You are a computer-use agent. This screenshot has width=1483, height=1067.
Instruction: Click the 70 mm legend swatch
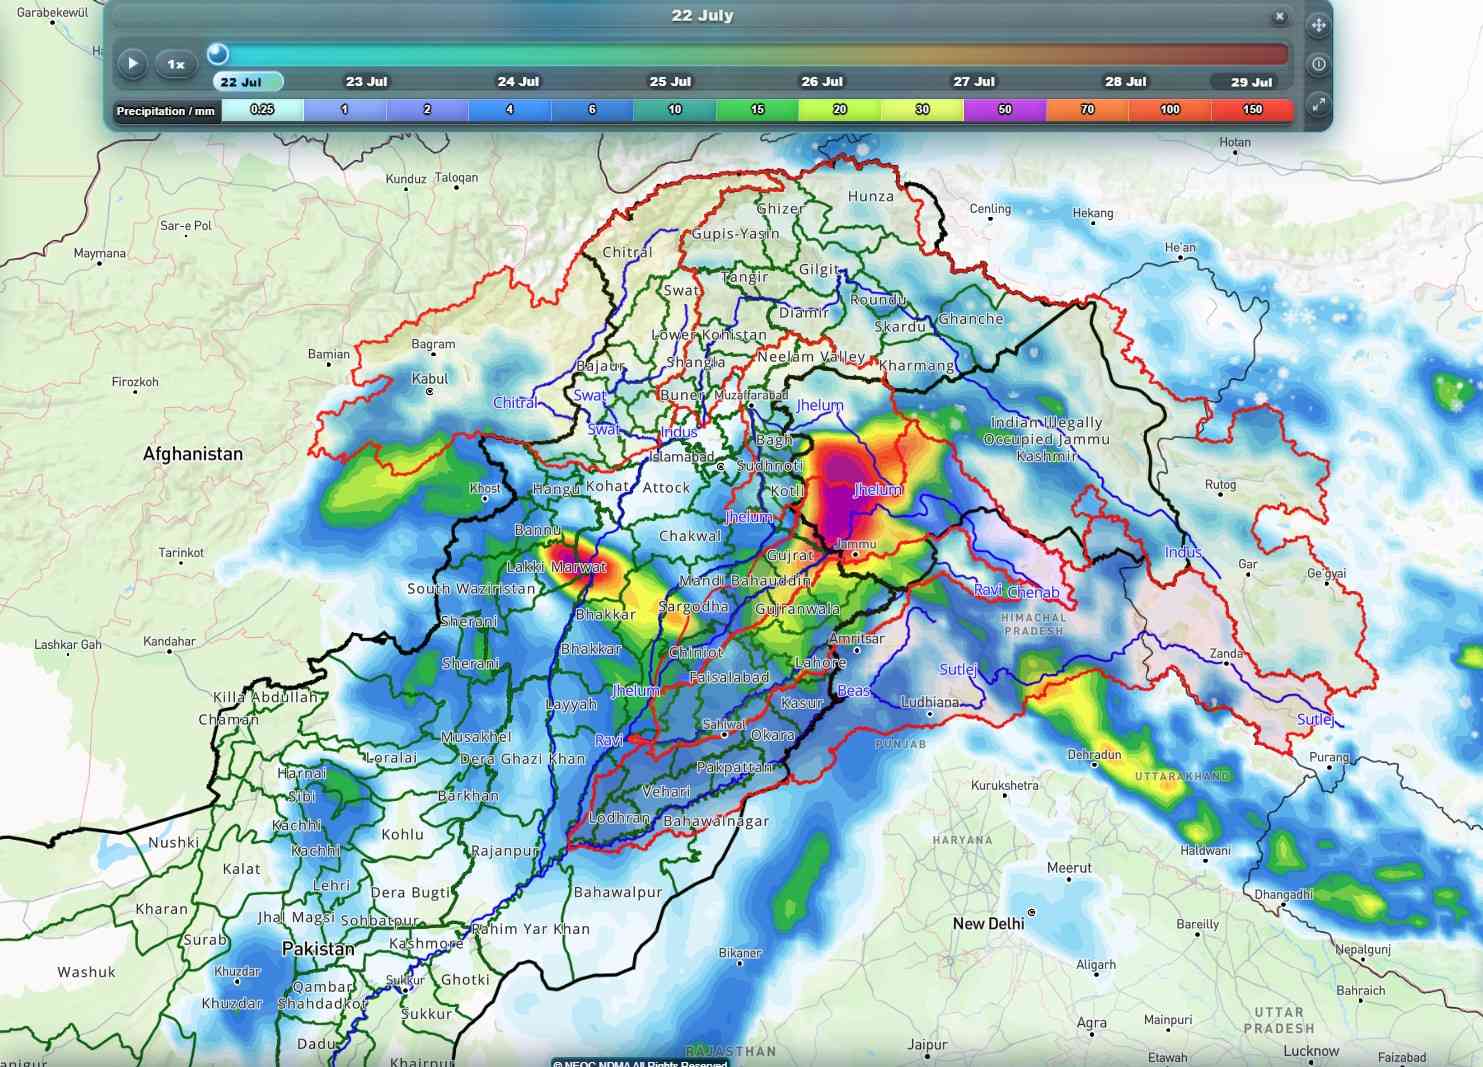coord(1087,110)
